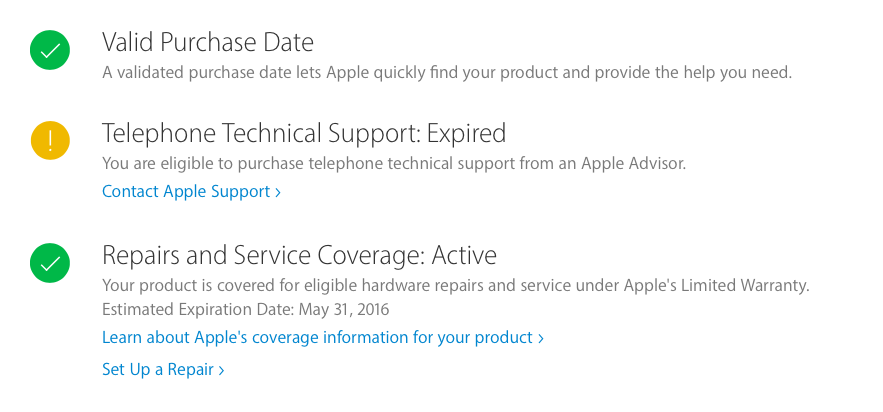Click the chevron after Set Up a Repair

pyautogui.click(x=221, y=370)
